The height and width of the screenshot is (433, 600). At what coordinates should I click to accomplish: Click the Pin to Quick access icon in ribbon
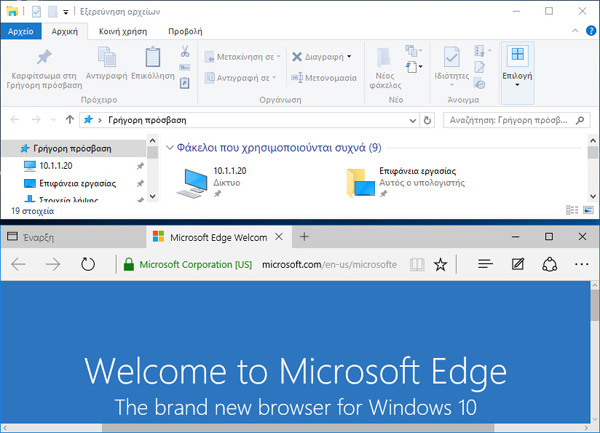[44, 57]
